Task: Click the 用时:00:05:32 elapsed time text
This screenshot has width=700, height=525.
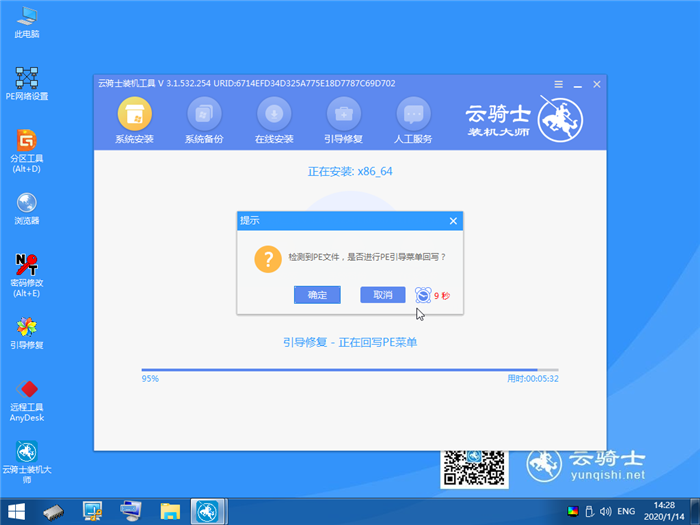Action: (533, 379)
